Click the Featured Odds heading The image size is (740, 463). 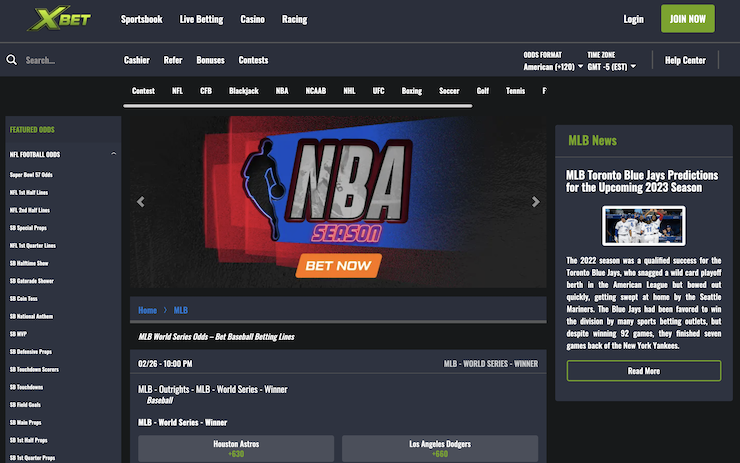[x=32, y=130]
